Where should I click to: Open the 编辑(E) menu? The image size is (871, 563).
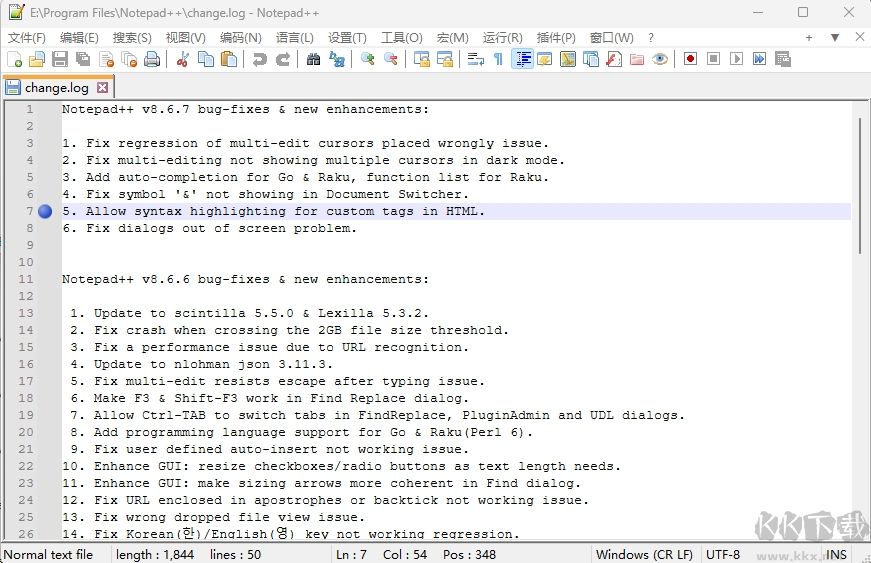[x=79, y=38]
